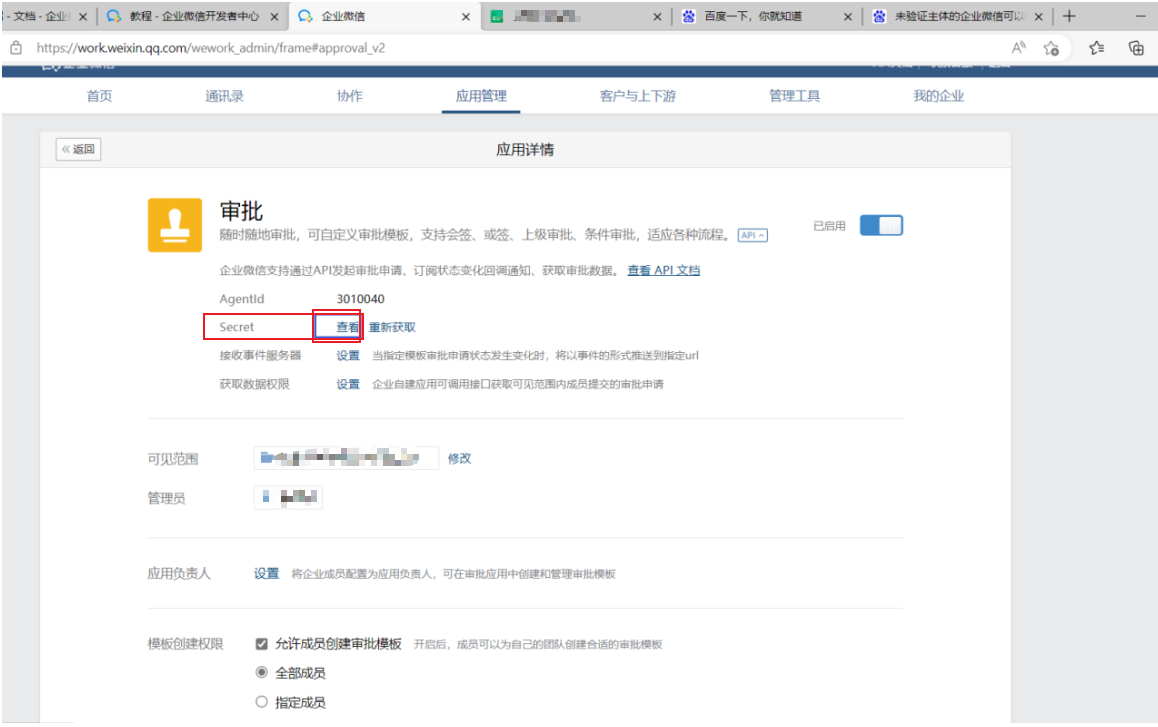Click the Secret label text

pos(236,327)
